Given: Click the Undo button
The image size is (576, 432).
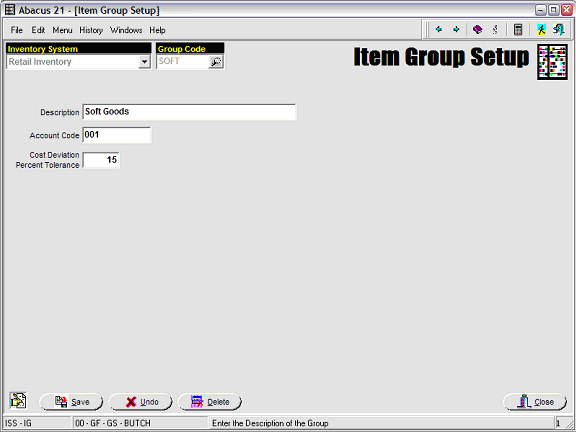Looking at the screenshot, I should tap(140, 402).
